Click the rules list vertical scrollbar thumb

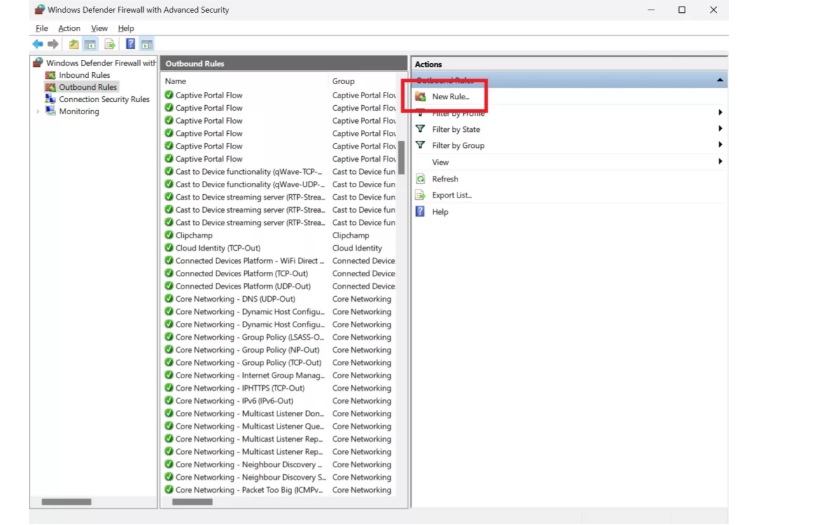[x=401, y=158]
